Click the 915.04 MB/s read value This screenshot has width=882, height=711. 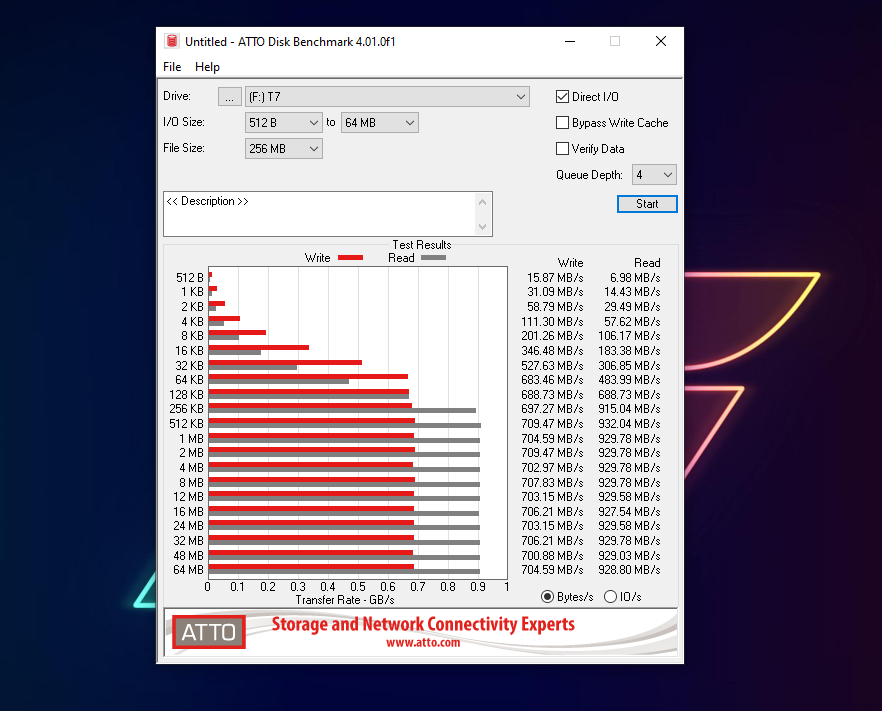click(x=629, y=409)
